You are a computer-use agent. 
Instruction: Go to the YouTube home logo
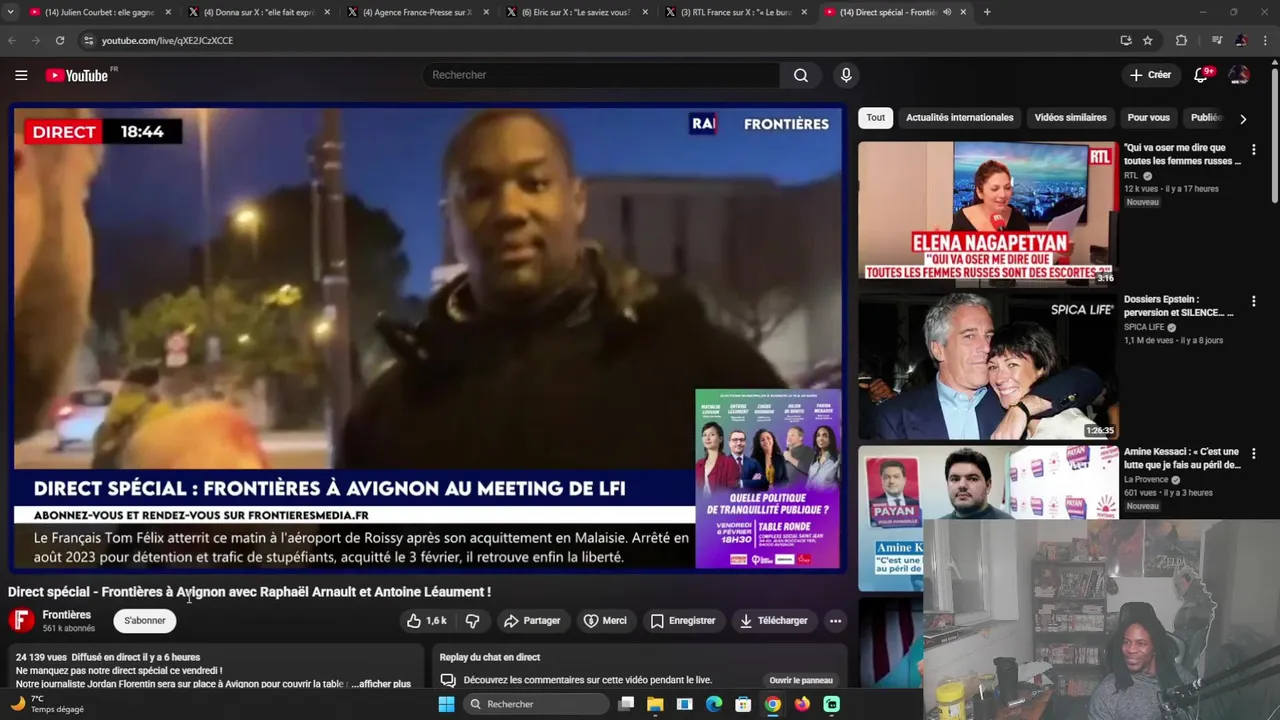click(x=79, y=75)
